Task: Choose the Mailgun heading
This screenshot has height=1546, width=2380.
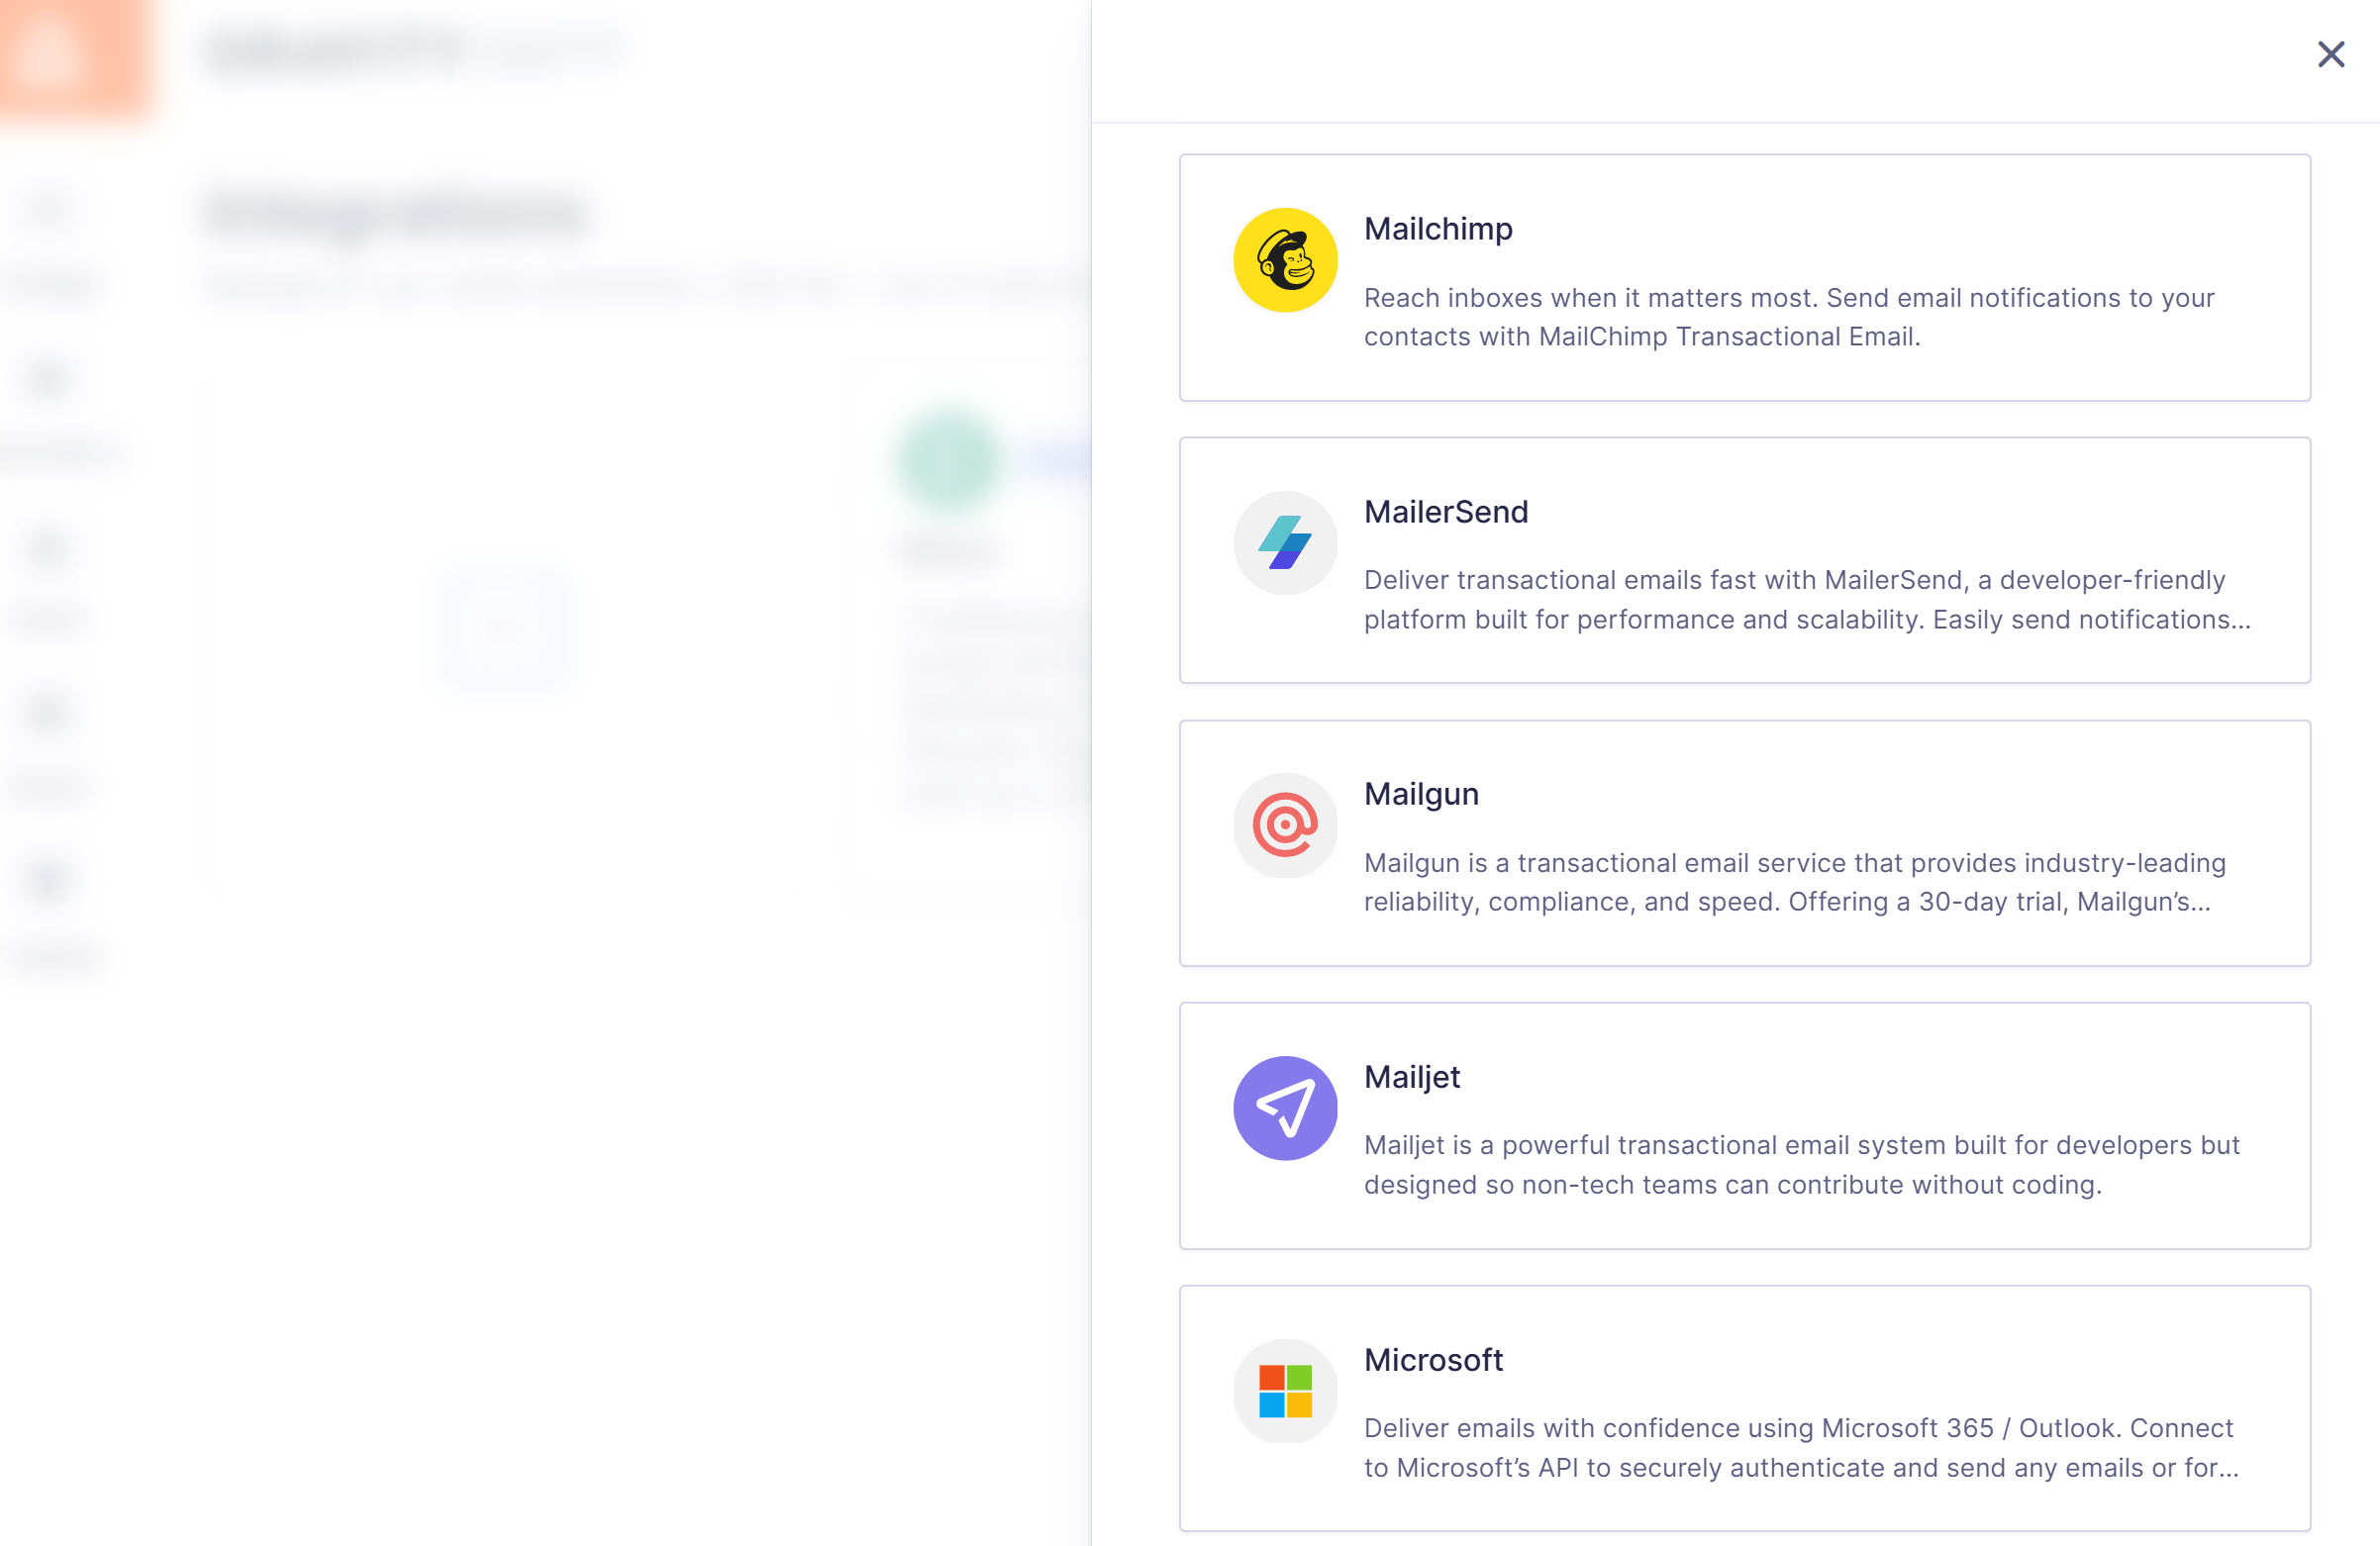Action: pos(1420,794)
